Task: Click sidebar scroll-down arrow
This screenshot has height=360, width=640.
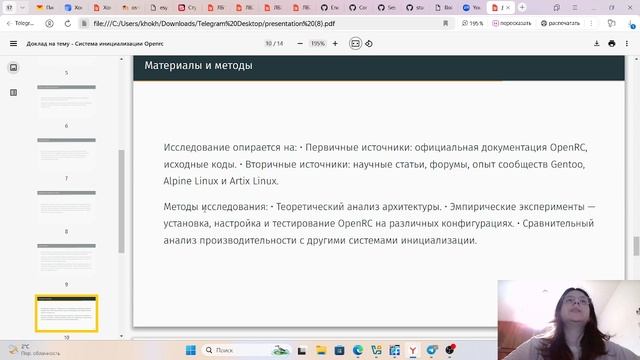Action: point(121,336)
